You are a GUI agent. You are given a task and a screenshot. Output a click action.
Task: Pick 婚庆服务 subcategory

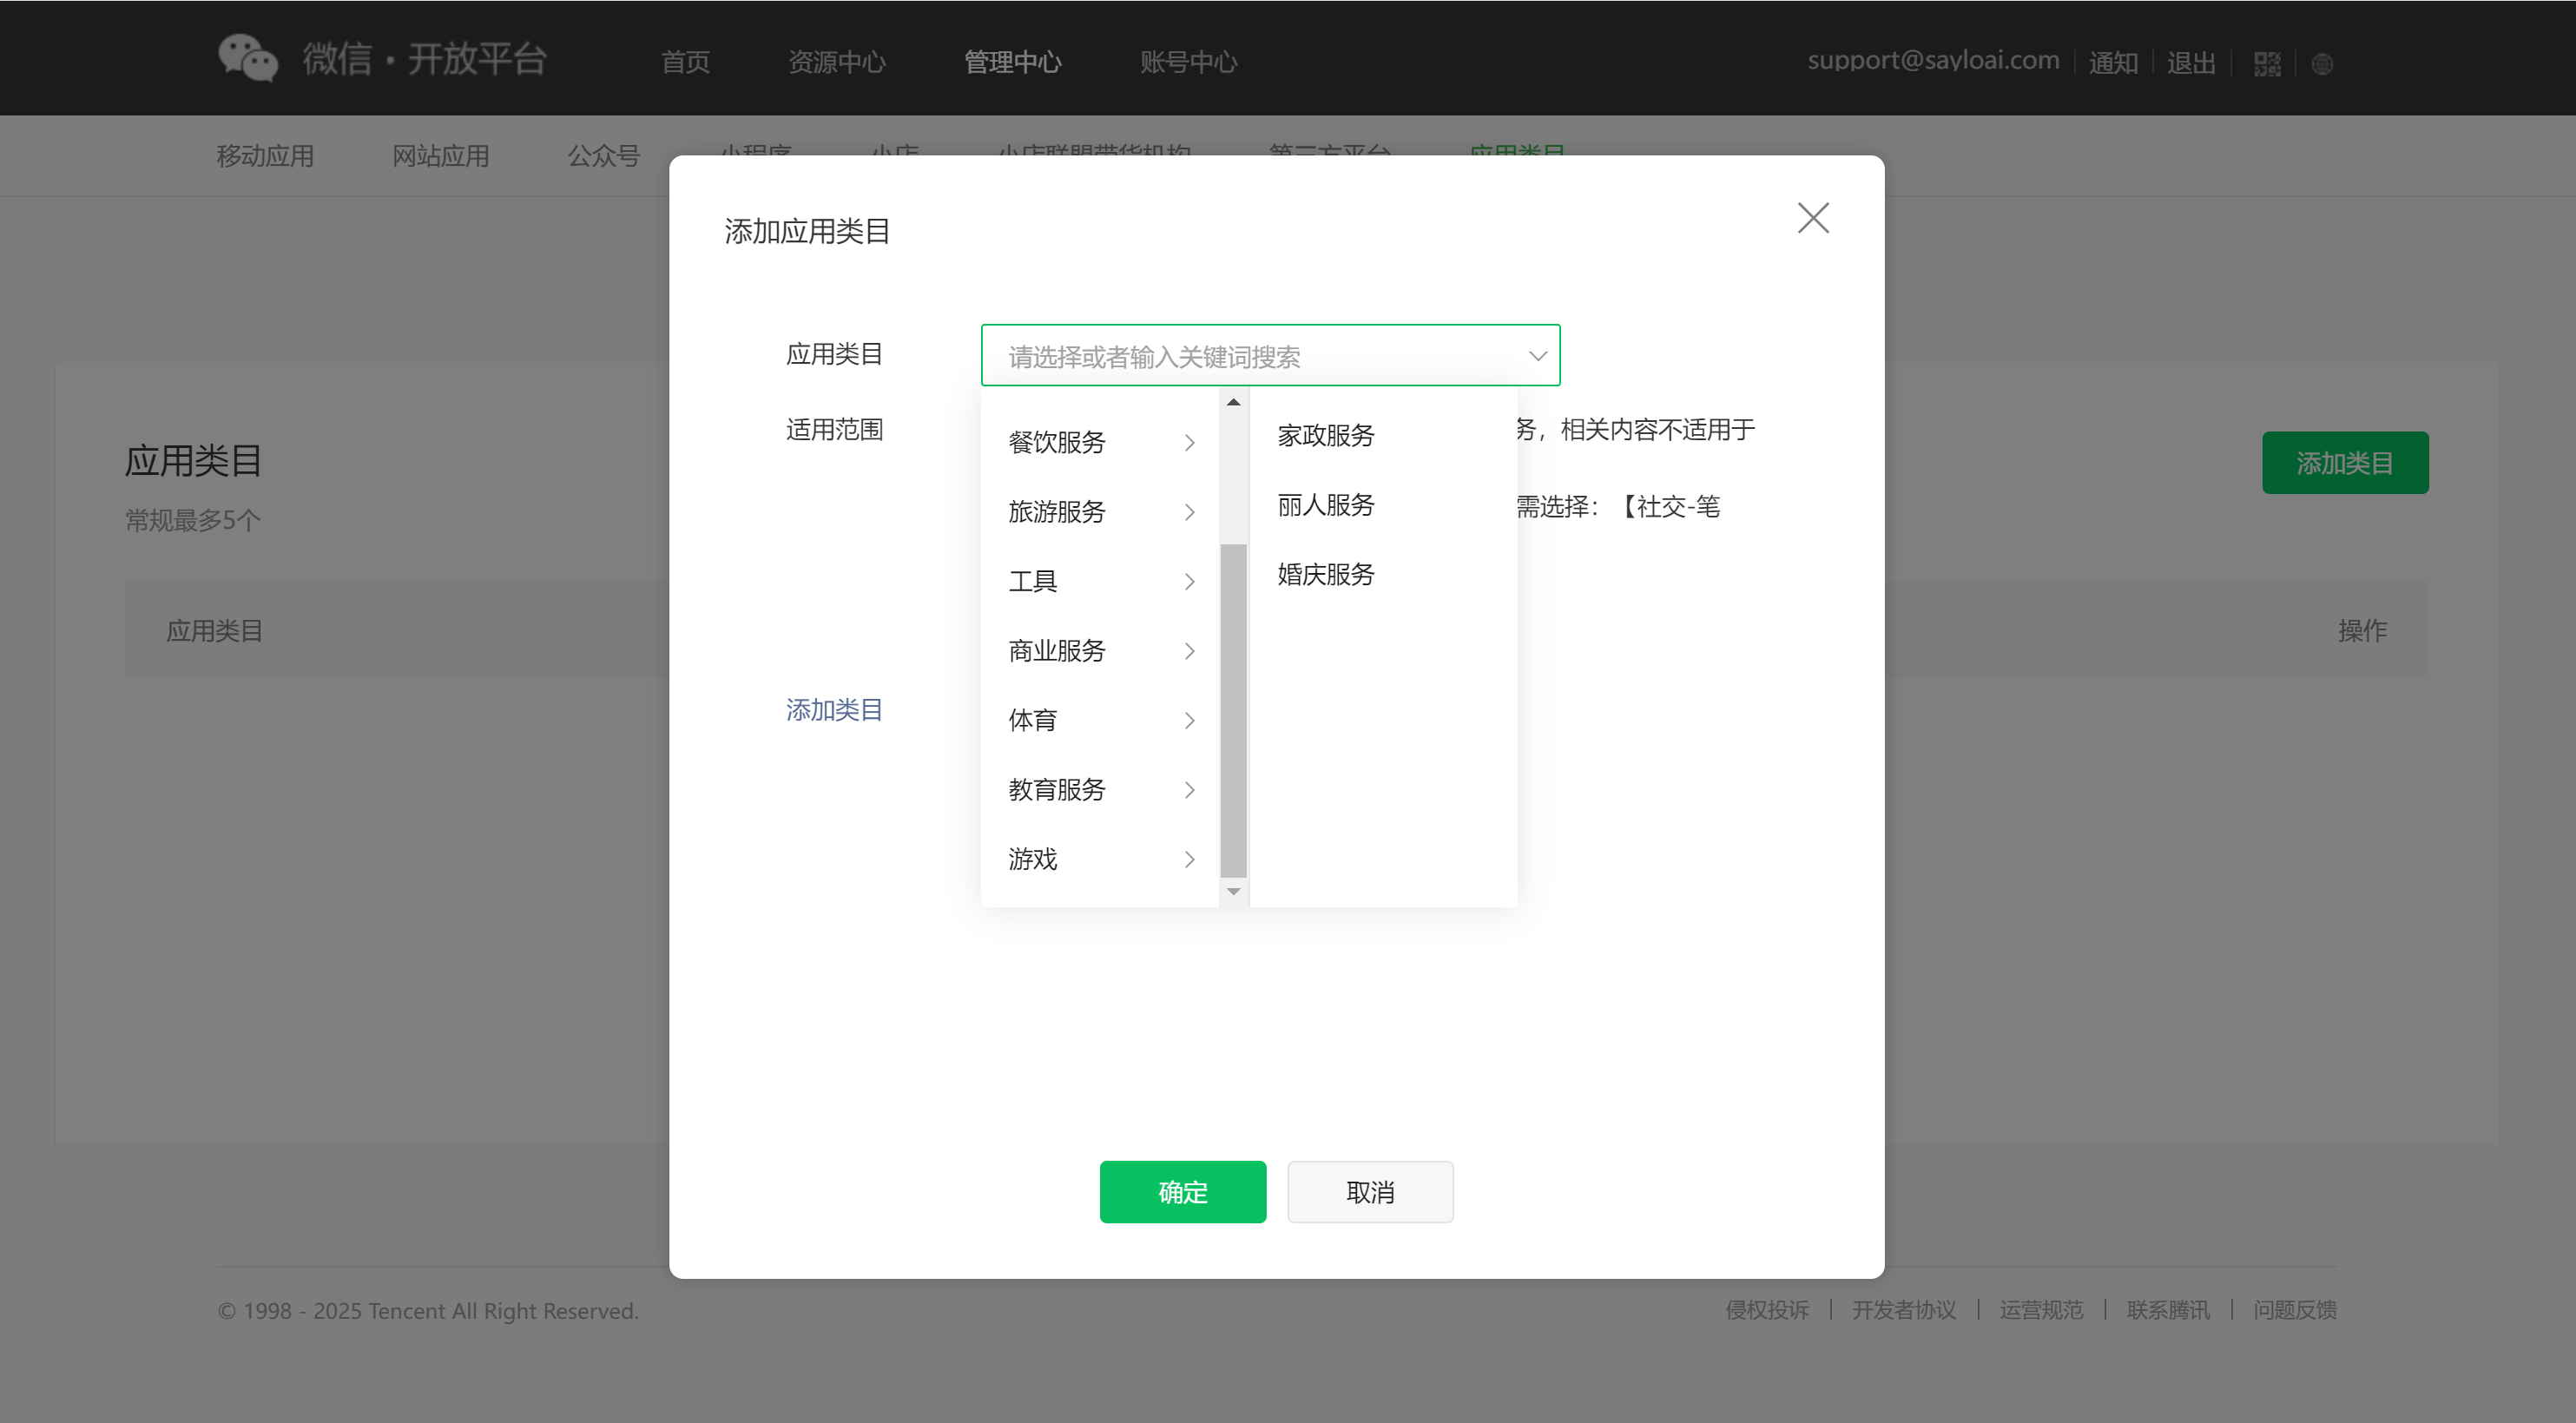coord(1326,575)
